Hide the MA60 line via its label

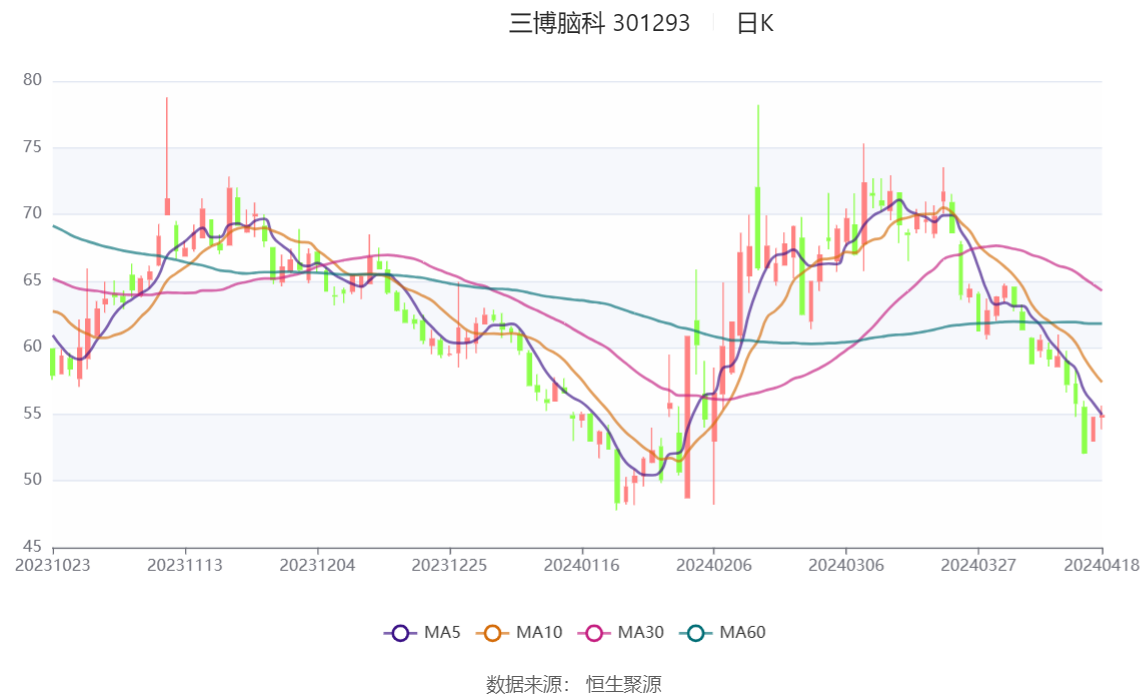click(x=742, y=632)
